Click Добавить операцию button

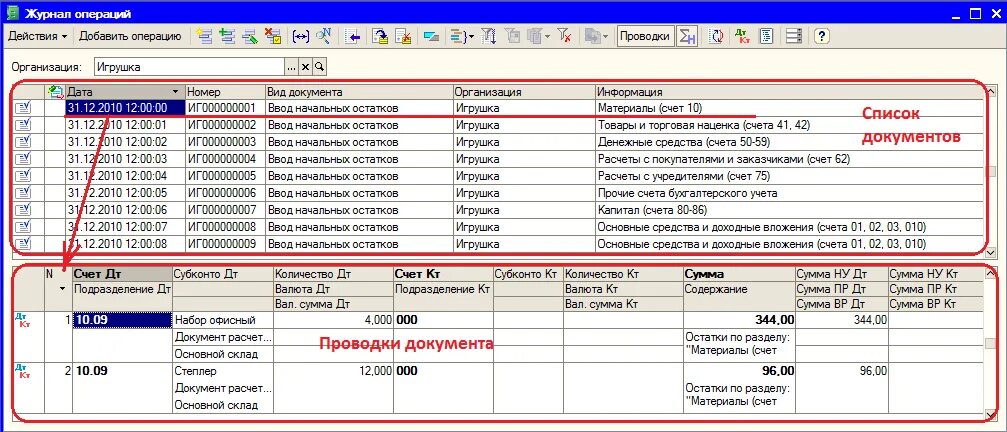[130, 37]
